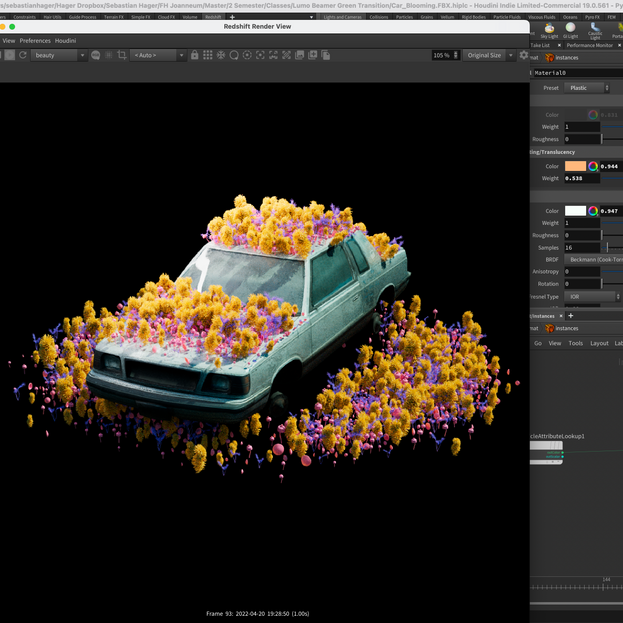Open translucency color picker wheel
Viewport: 623px width, 623px height.
coord(593,166)
